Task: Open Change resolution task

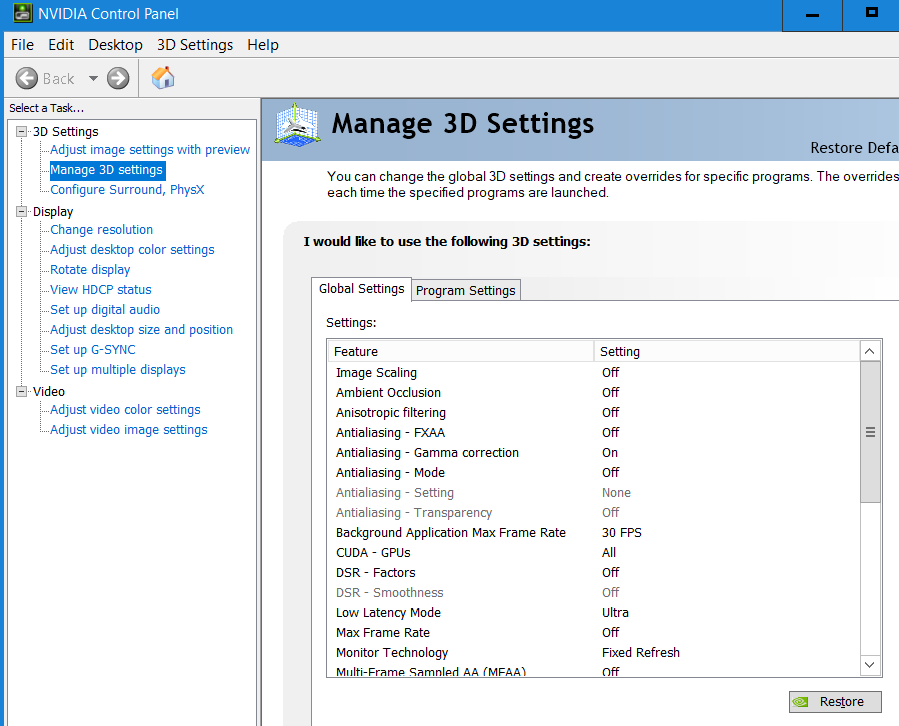Action: pos(102,230)
